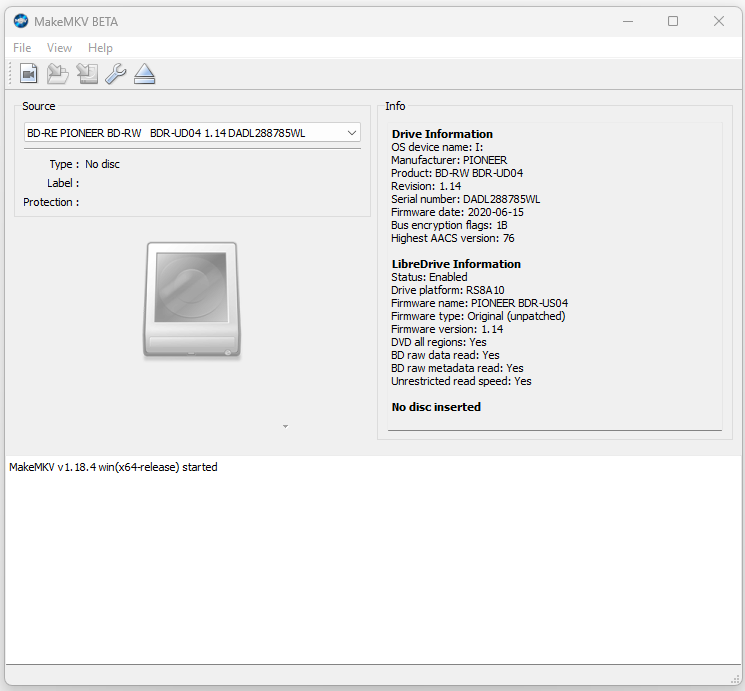Click the 'Drive Information' heading
This screenshot has height=691, width=745.
pos(442,134)
